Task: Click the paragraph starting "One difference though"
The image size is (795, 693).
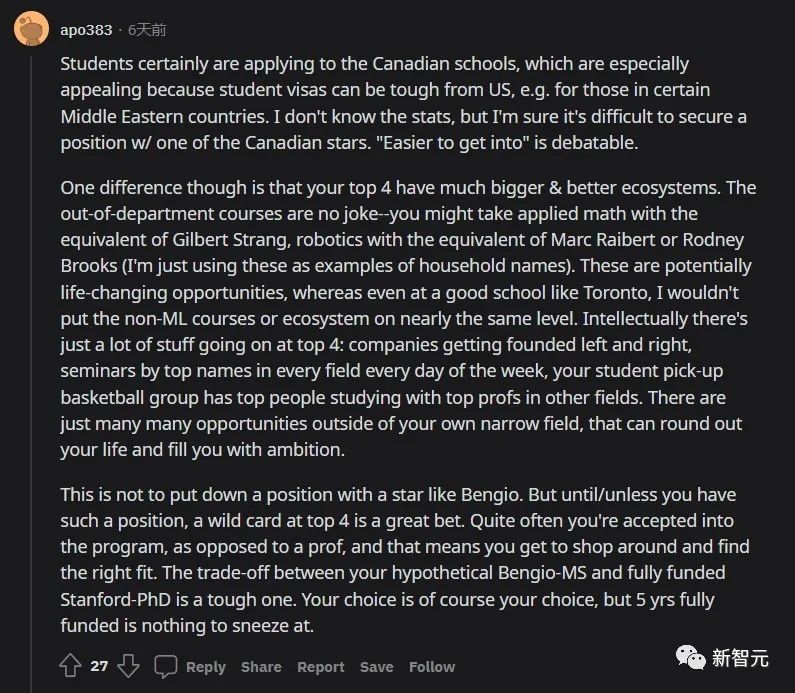Action: pos(400,318)
